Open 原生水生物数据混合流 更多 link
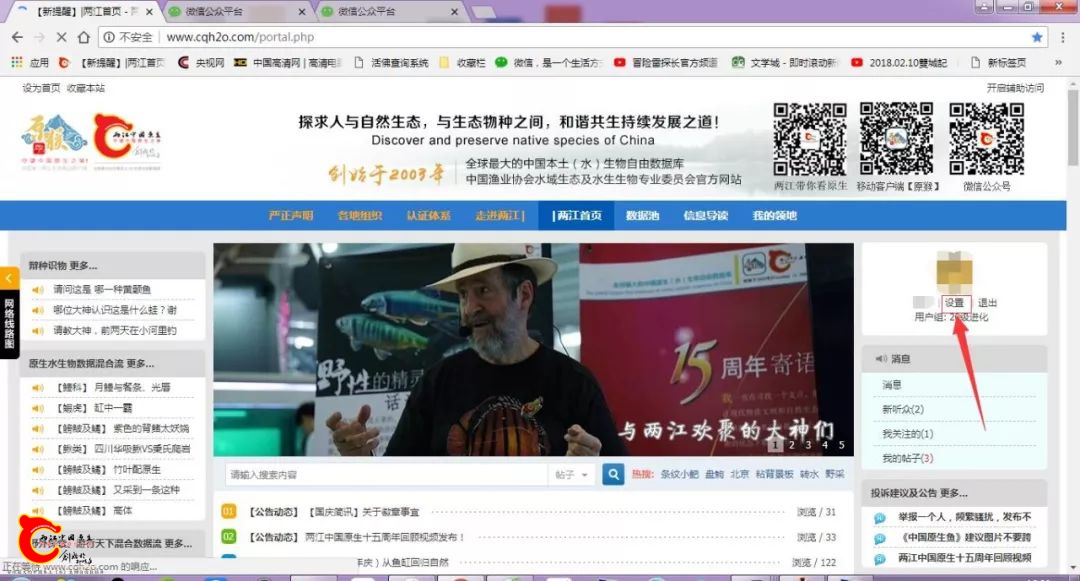 [x=91, y=363]
